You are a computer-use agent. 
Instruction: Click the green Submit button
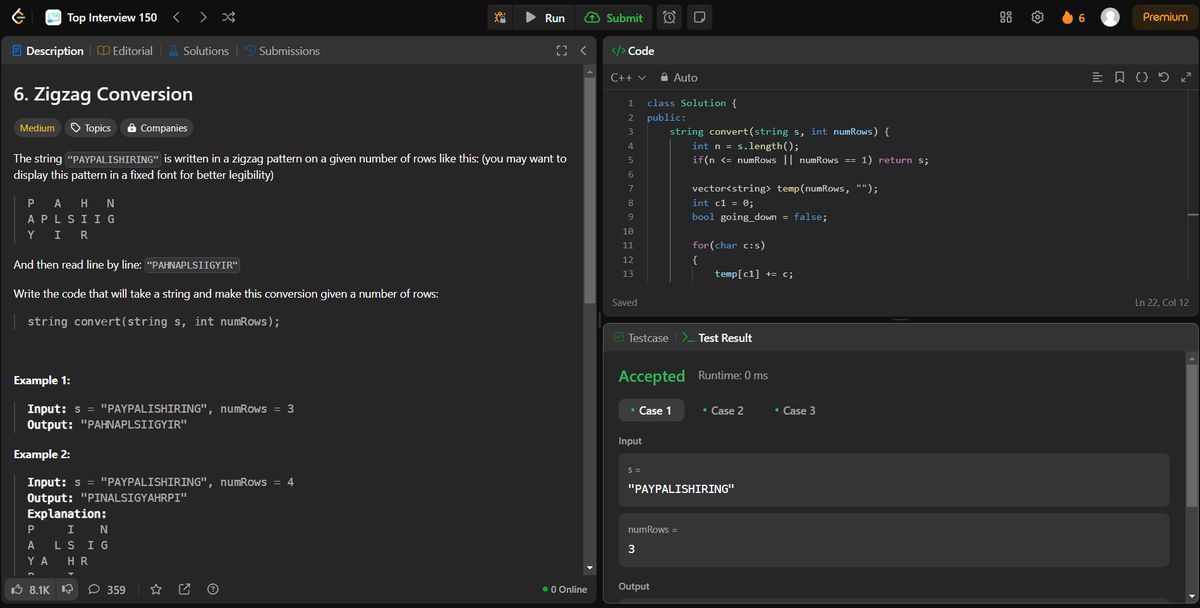coord(613,17)
